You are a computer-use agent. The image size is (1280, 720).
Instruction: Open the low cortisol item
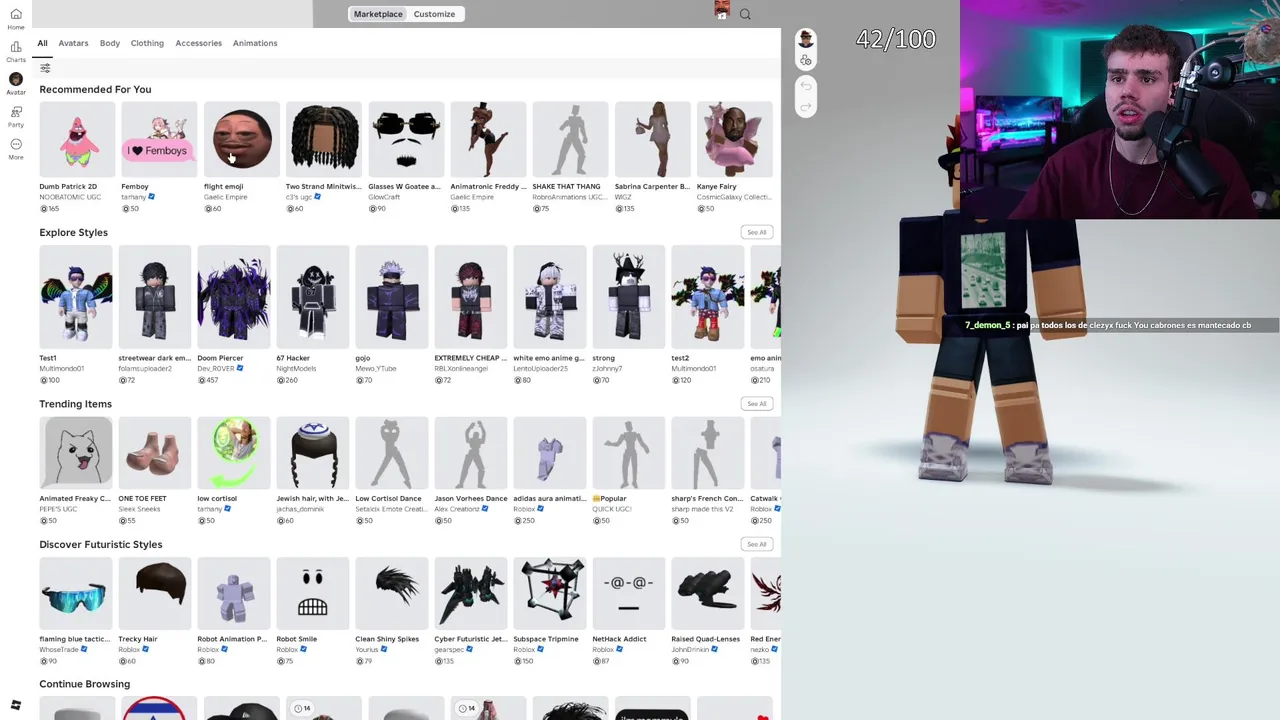point(234,453)
